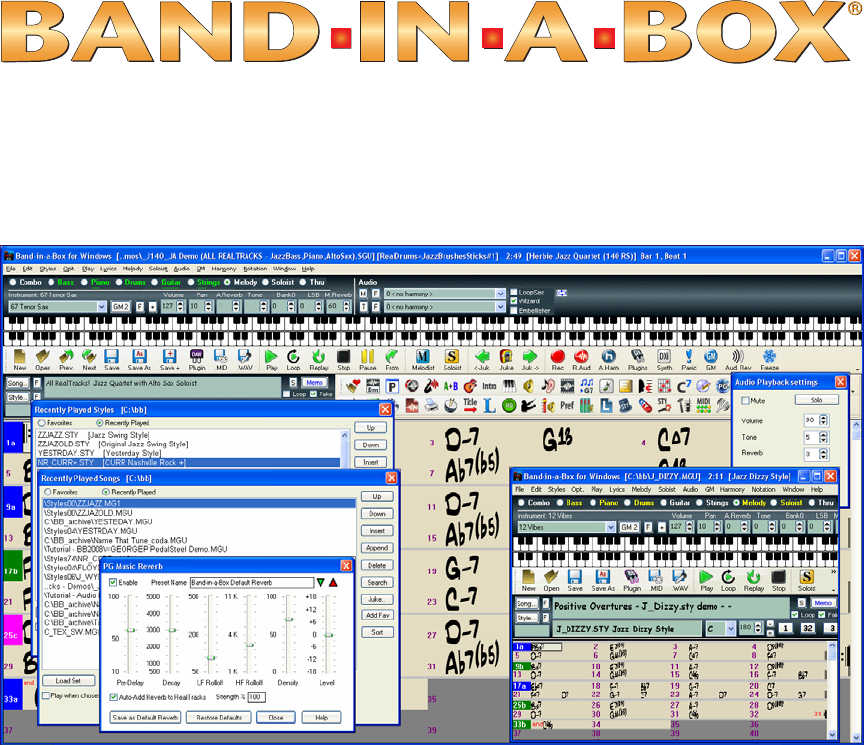864x745 pixels.
Task: Open the 67 Tenor Sax instrument dropdown
Action: tap(102, 306)
